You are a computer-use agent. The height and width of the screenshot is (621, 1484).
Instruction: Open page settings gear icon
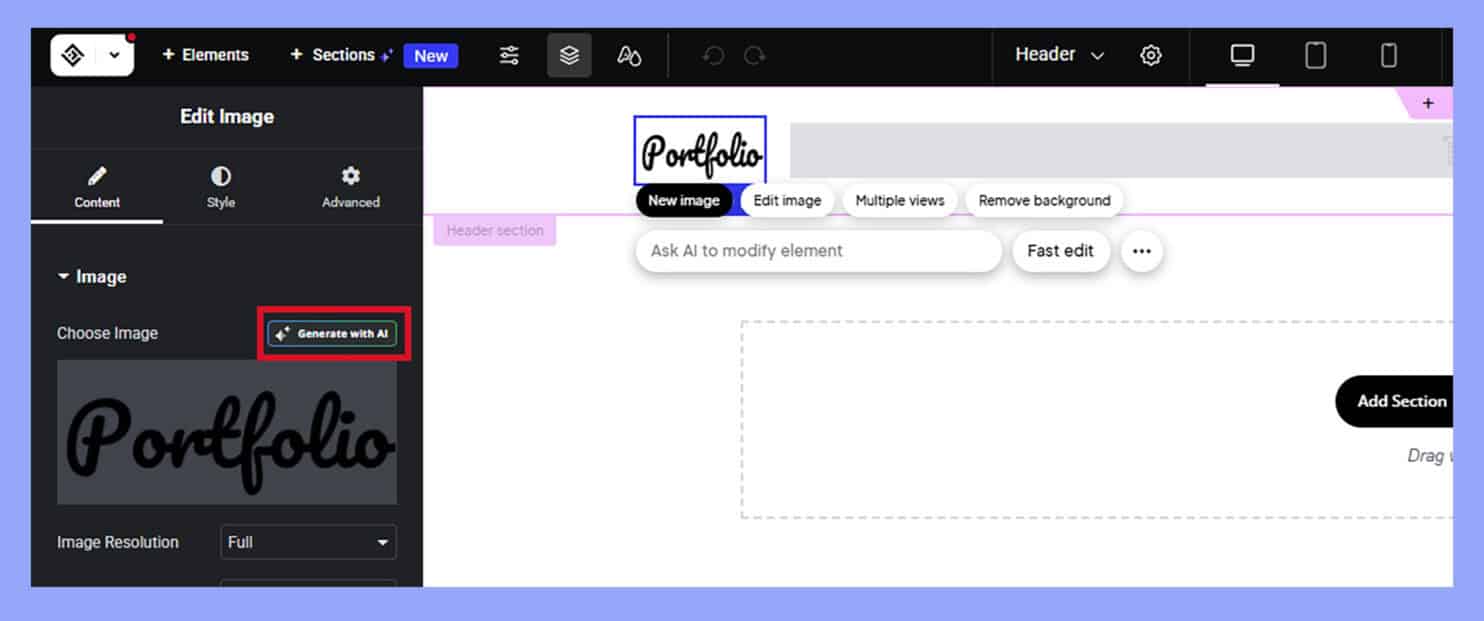coord(1151,56)
